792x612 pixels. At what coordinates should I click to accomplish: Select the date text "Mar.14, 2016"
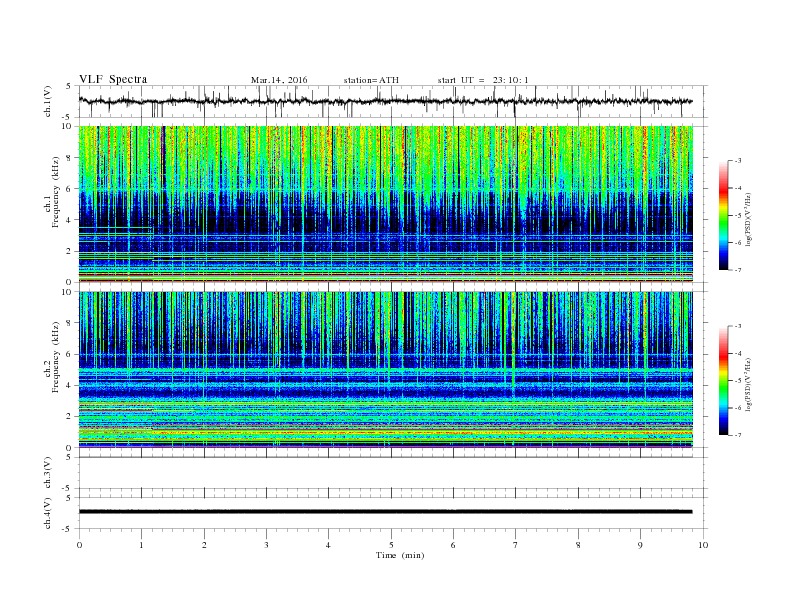click(279, 80)
